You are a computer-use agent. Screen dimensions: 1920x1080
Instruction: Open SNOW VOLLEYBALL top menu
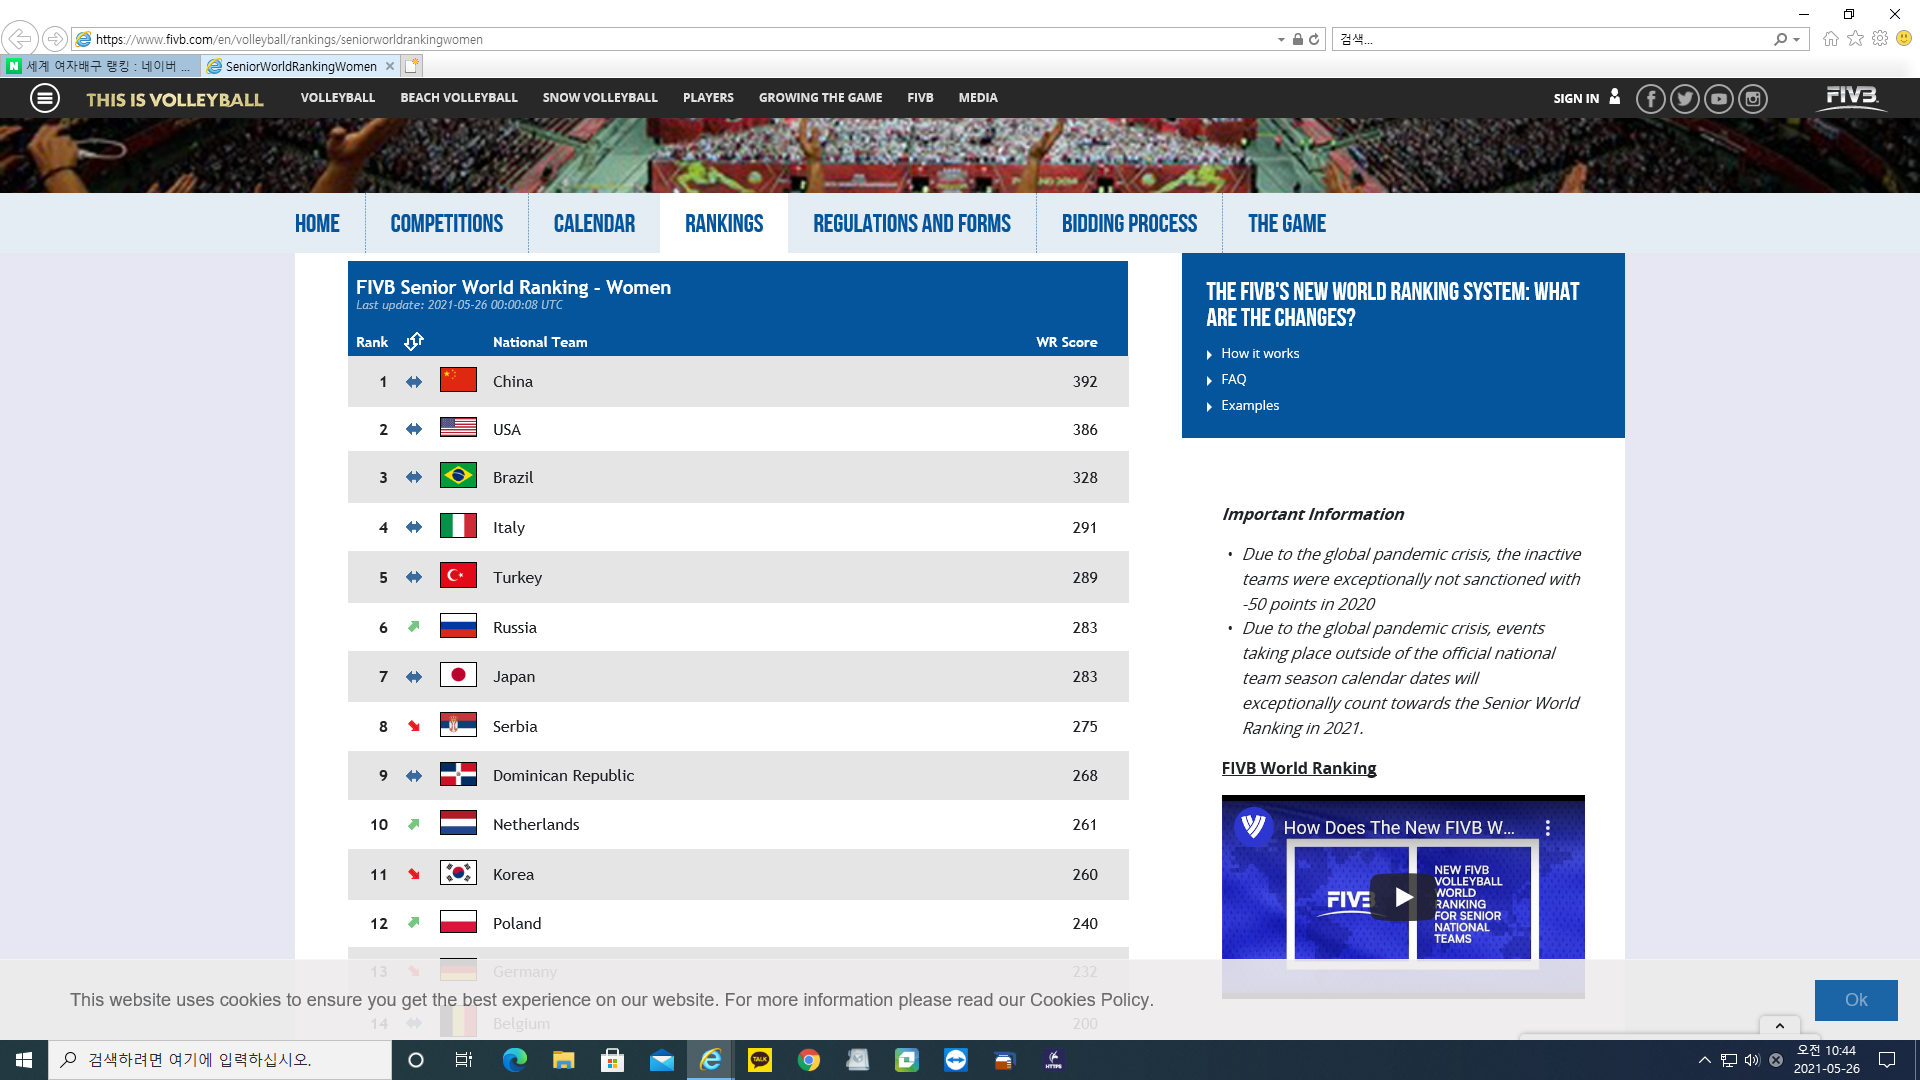(600, 98)
